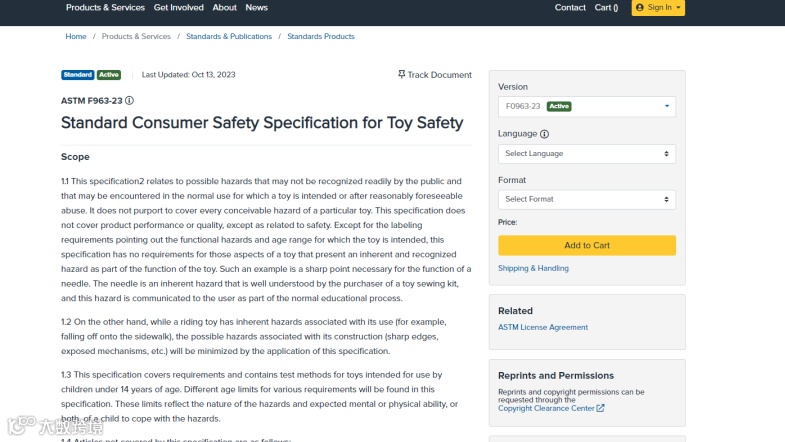Click the external link icon after Copyright Clearance Center
785x442 pixels.
pos(601,408)
